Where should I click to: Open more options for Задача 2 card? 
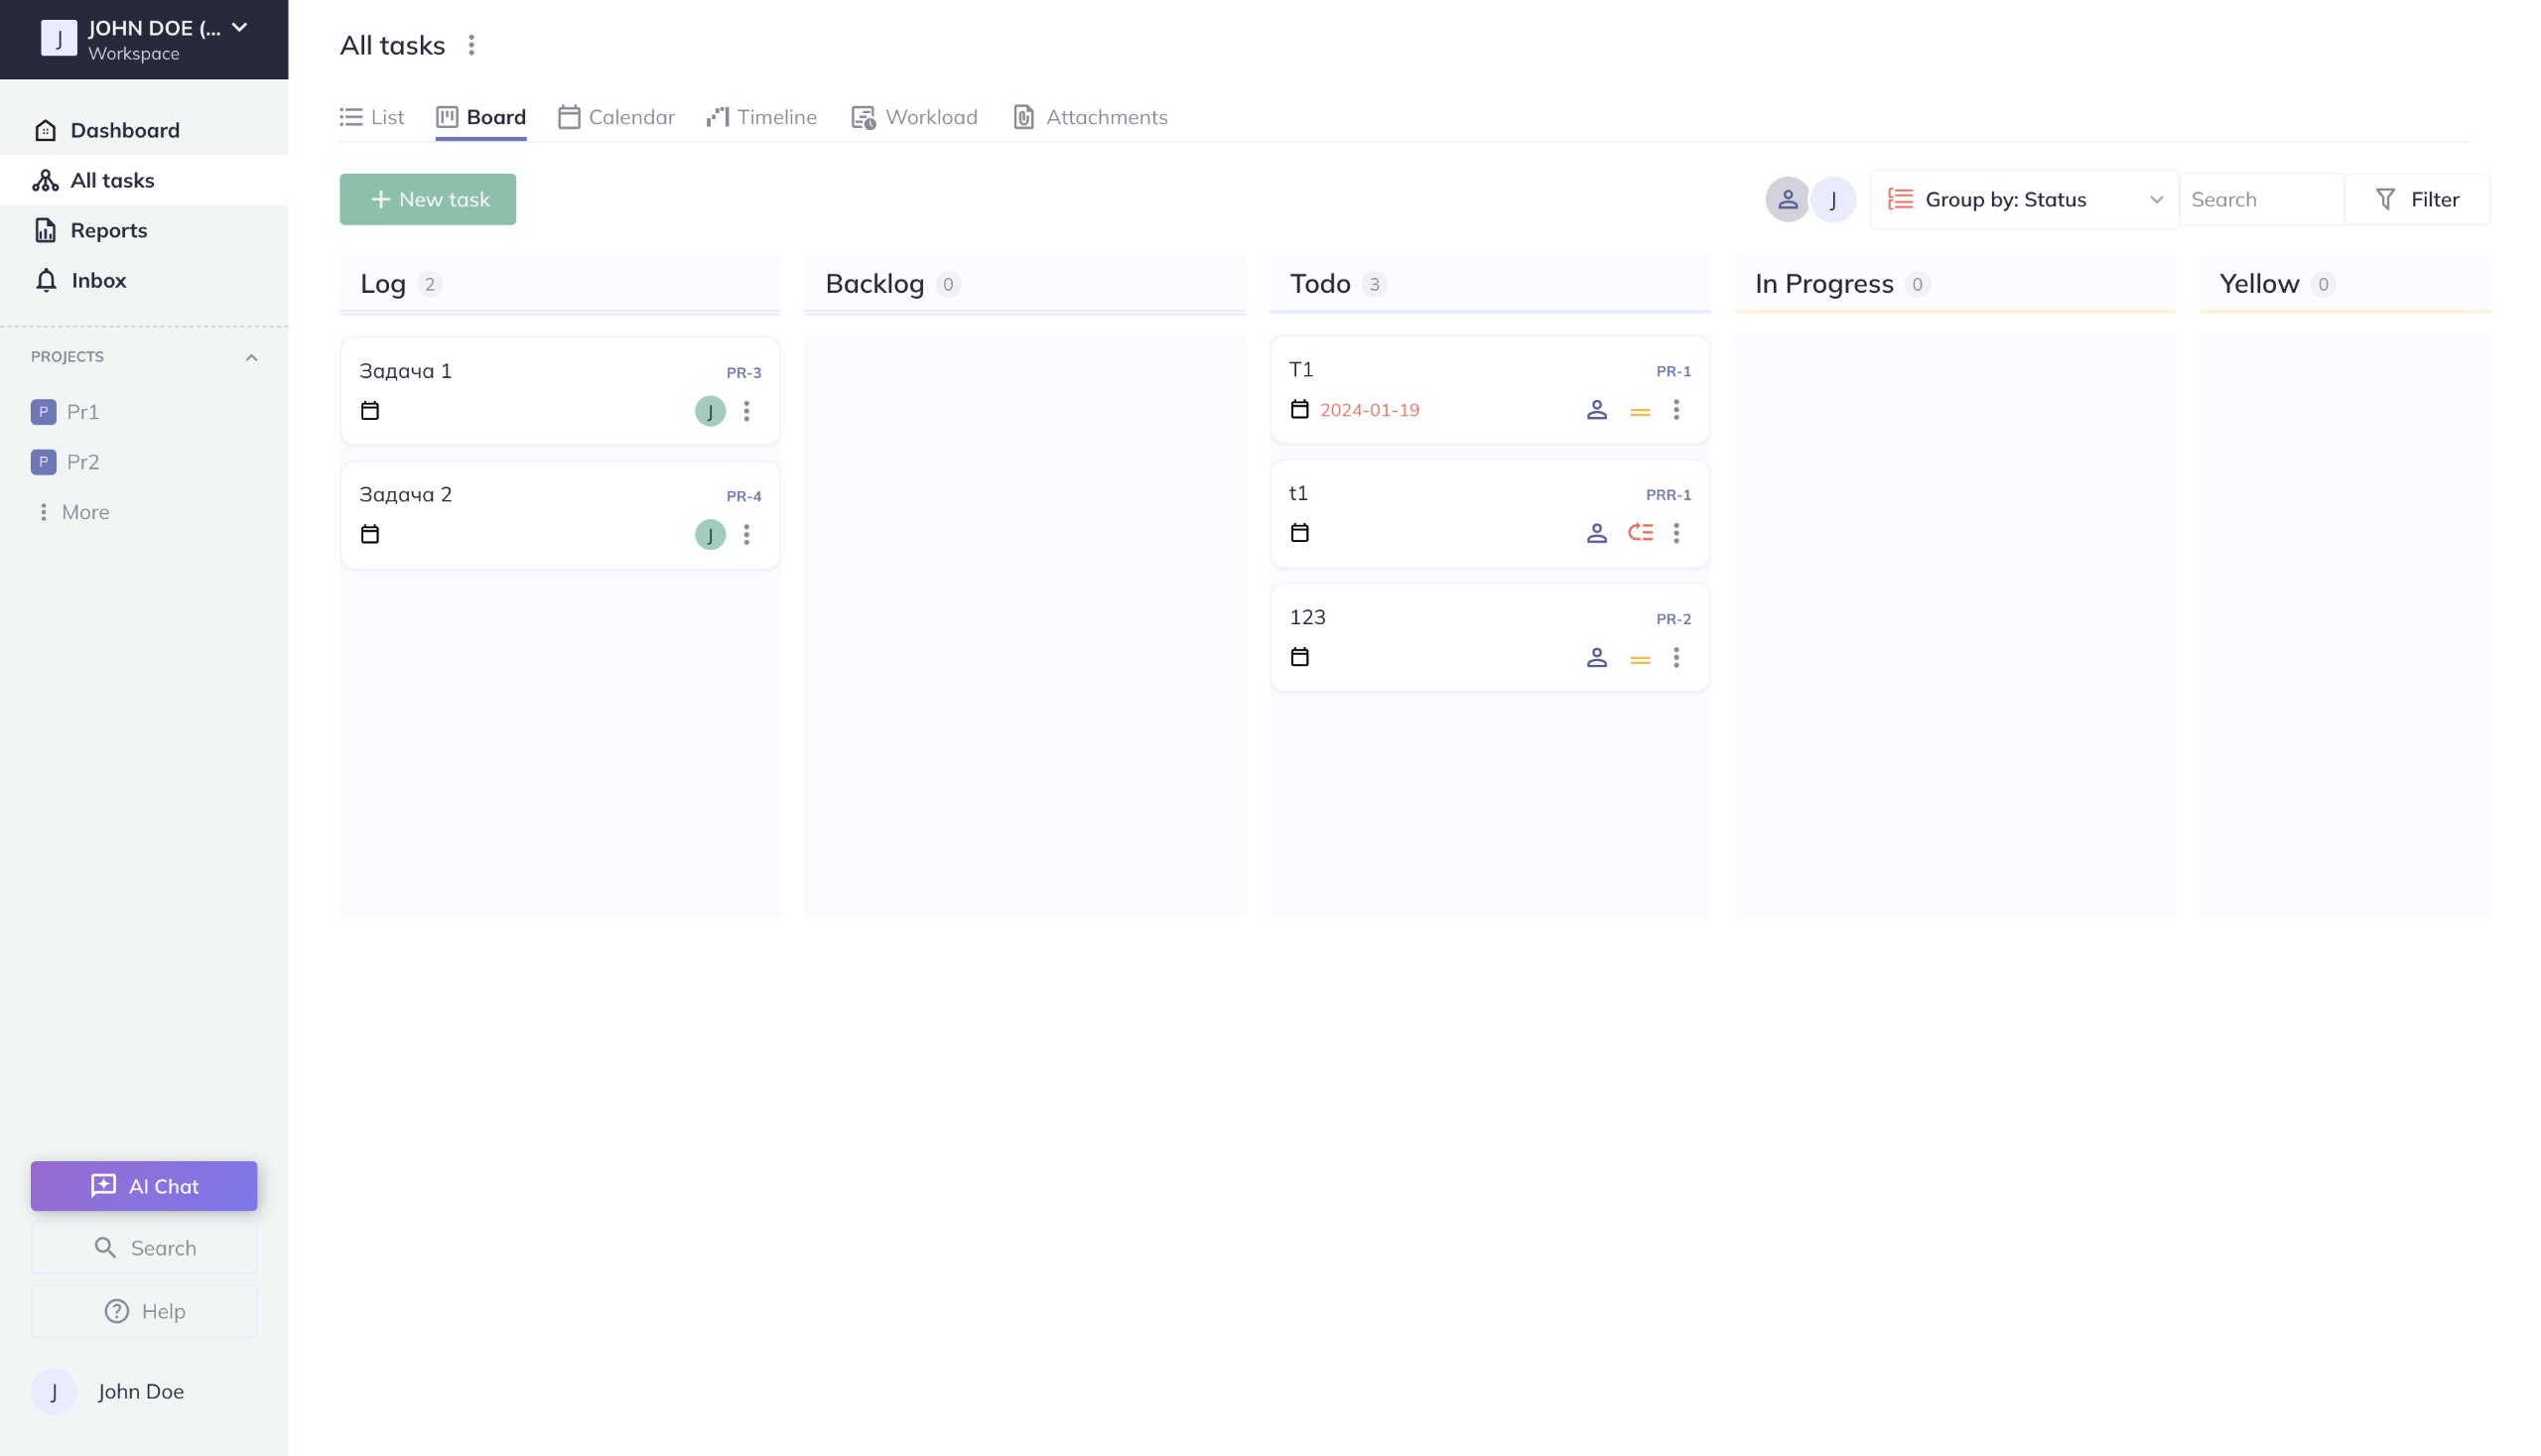point(746,535)
